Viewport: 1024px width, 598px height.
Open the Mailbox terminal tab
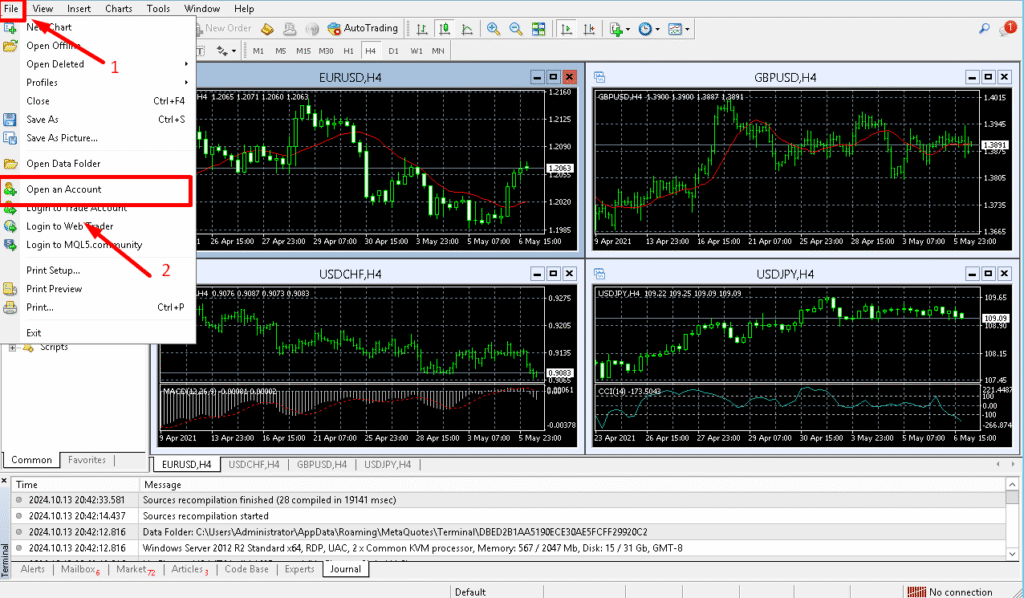click(80, 569)
